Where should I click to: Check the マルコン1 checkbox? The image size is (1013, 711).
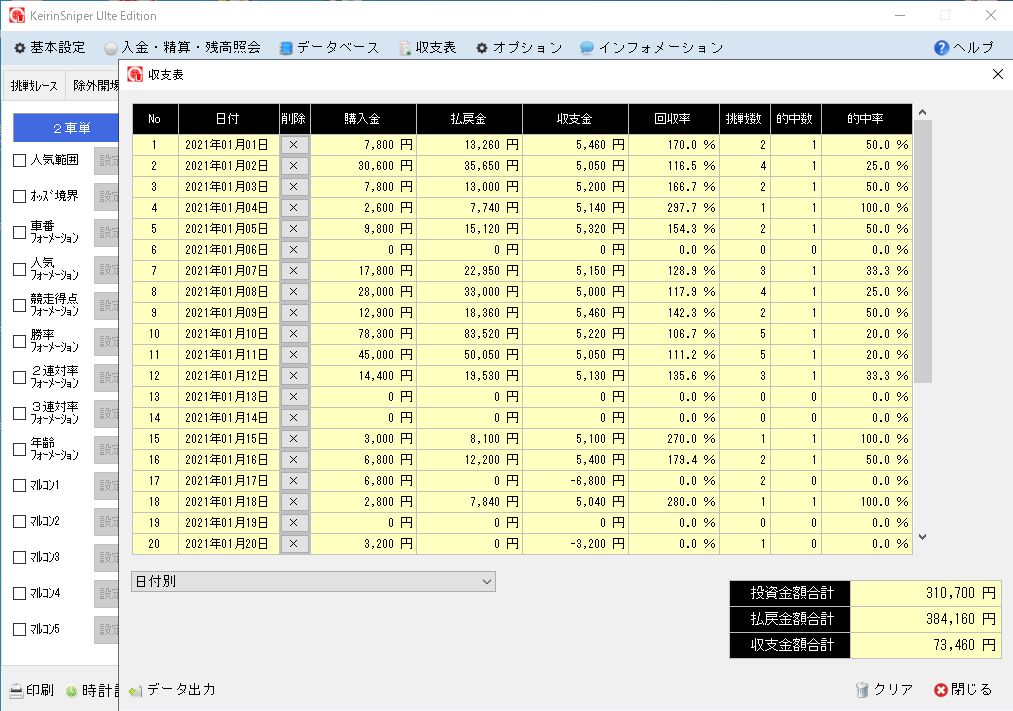click(20, 485)
